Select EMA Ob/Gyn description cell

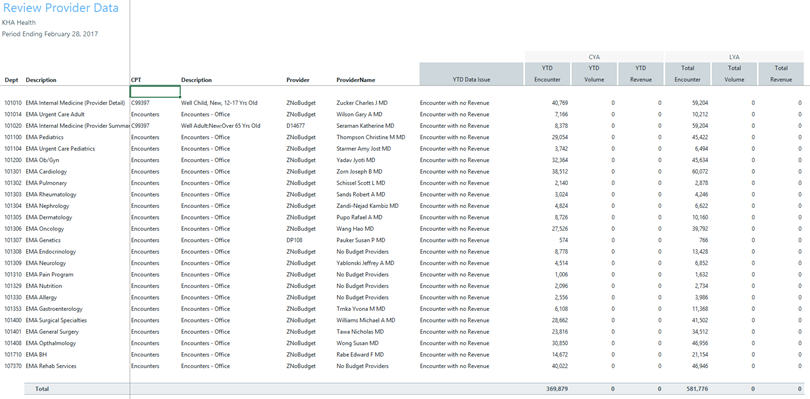(42, 160)
